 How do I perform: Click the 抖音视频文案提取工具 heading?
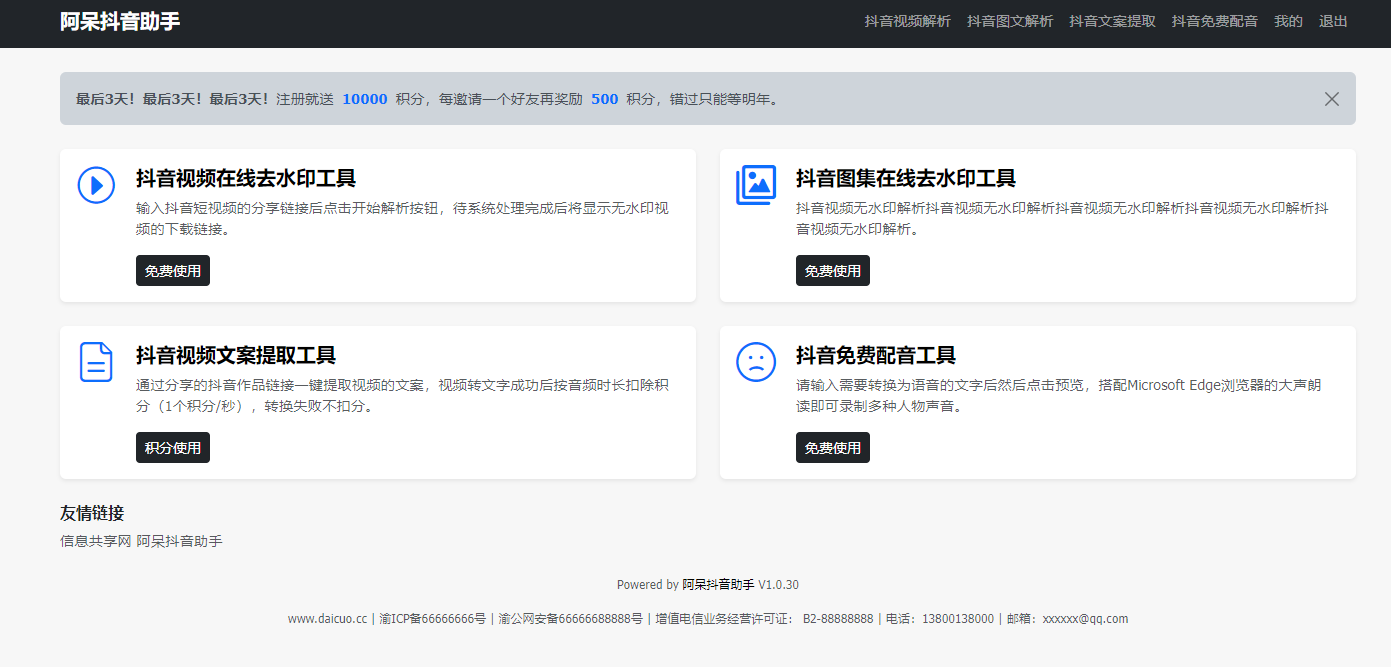click(x=236, y=356)
